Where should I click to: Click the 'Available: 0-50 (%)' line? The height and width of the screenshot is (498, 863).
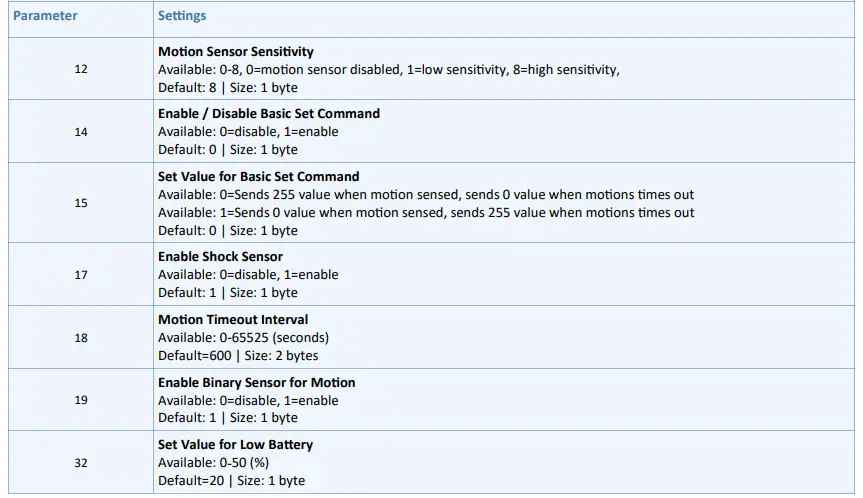[x=213, y=463]
